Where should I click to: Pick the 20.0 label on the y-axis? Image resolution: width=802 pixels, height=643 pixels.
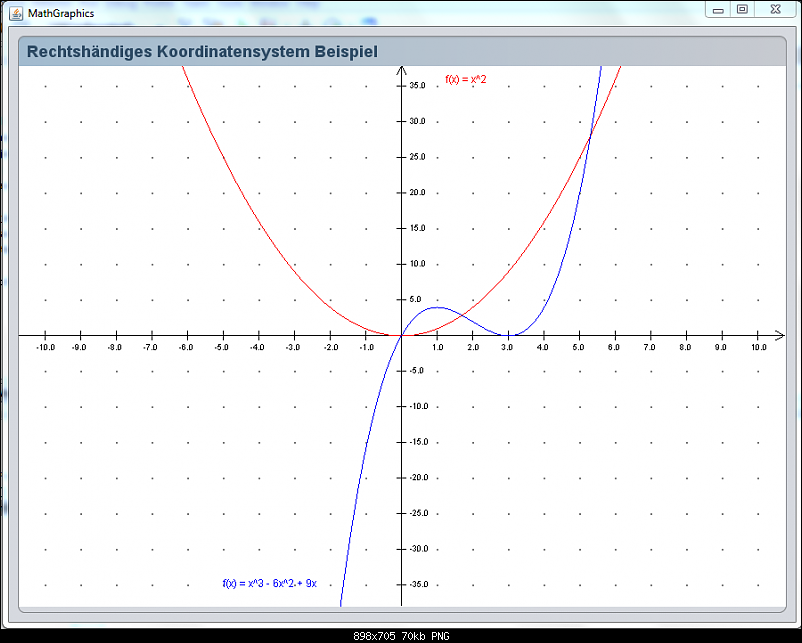416,193
